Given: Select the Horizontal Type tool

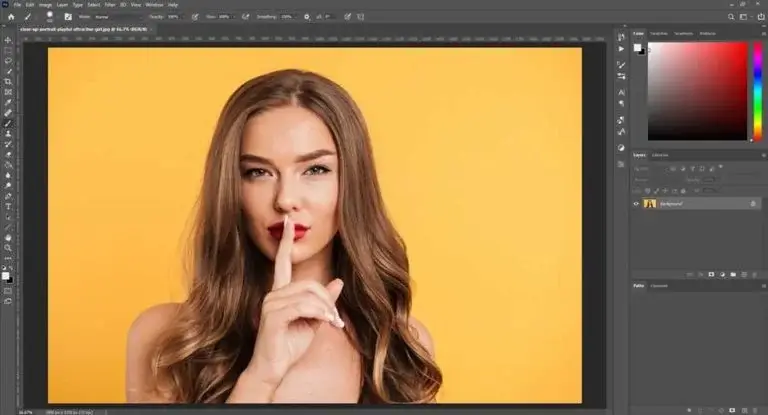Looking at the screenshot, I should pyautogui.click(x=8, y=207).
